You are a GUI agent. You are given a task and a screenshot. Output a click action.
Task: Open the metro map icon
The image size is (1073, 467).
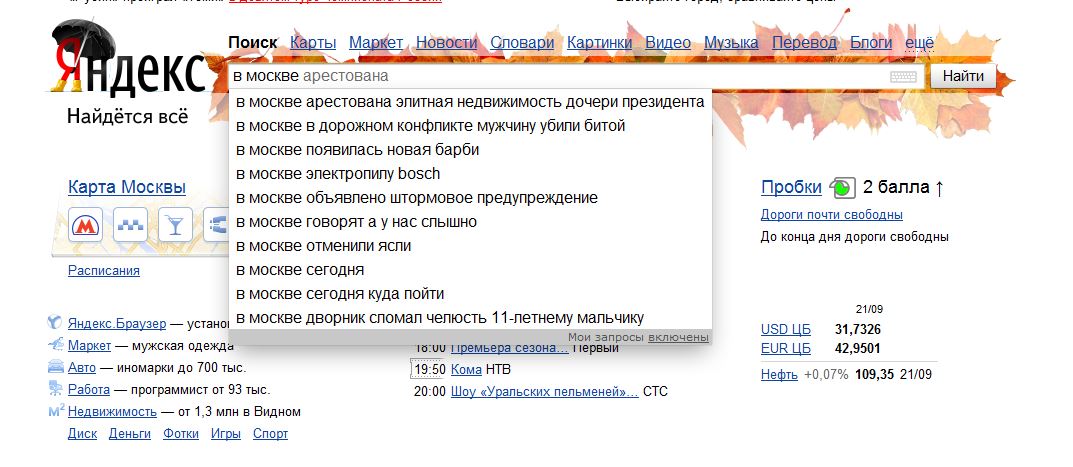tap(86, 225)
